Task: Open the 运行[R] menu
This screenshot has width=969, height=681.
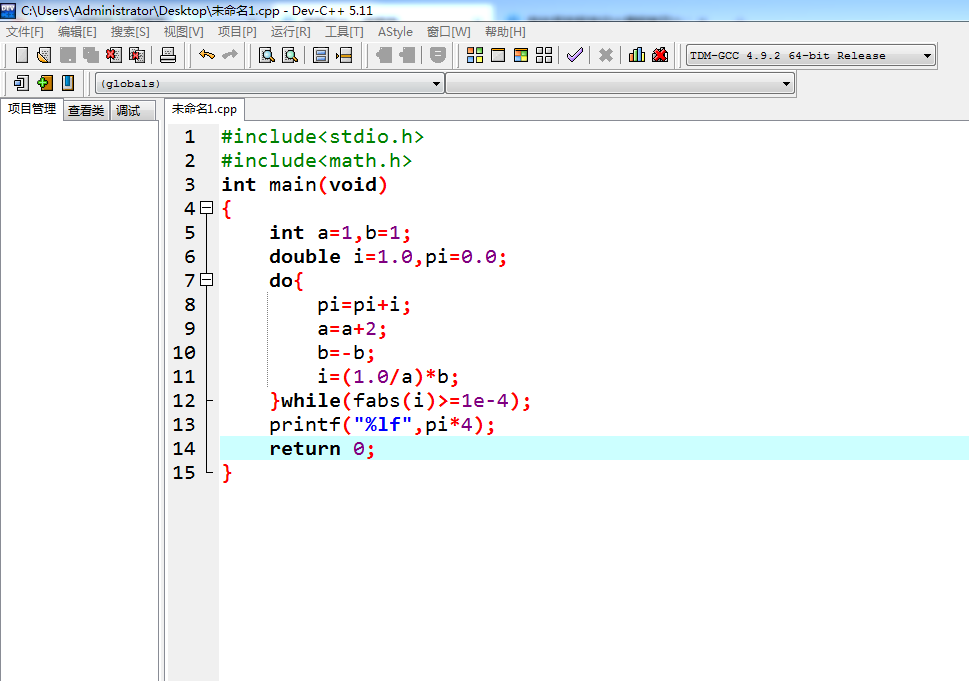Action: pyautogui.click(x=290, y=32)
